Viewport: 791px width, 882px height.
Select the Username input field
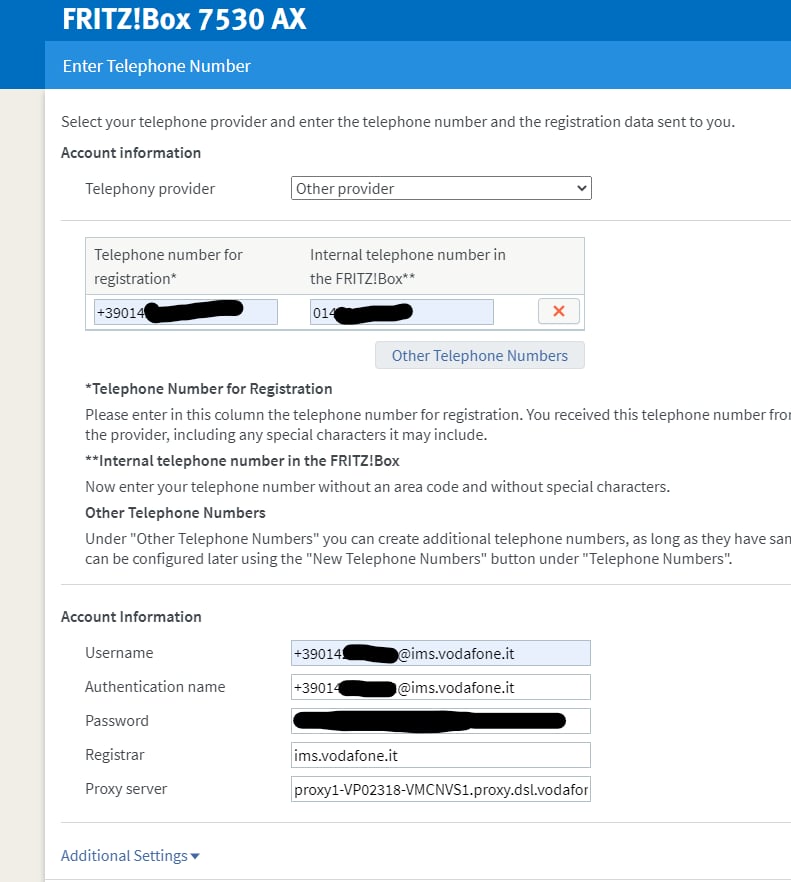coord(441,653)
